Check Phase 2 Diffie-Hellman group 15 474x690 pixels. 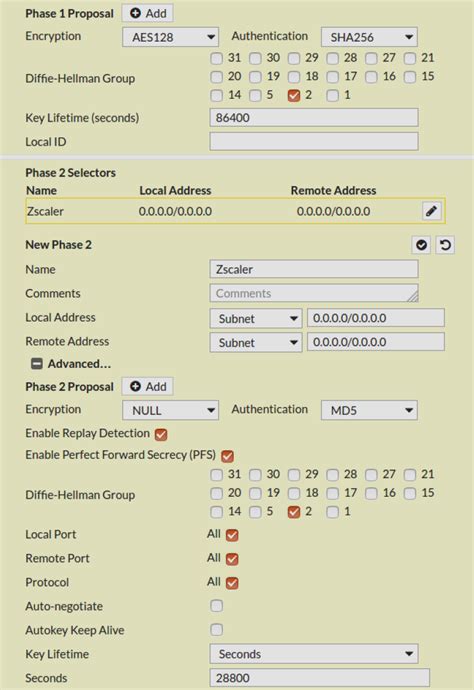[410, 493]
